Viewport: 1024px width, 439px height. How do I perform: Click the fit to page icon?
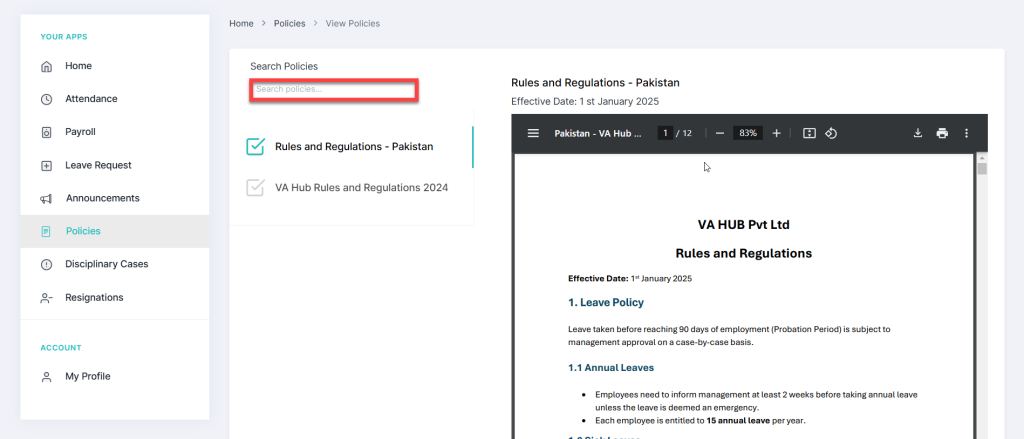point(809,133)
